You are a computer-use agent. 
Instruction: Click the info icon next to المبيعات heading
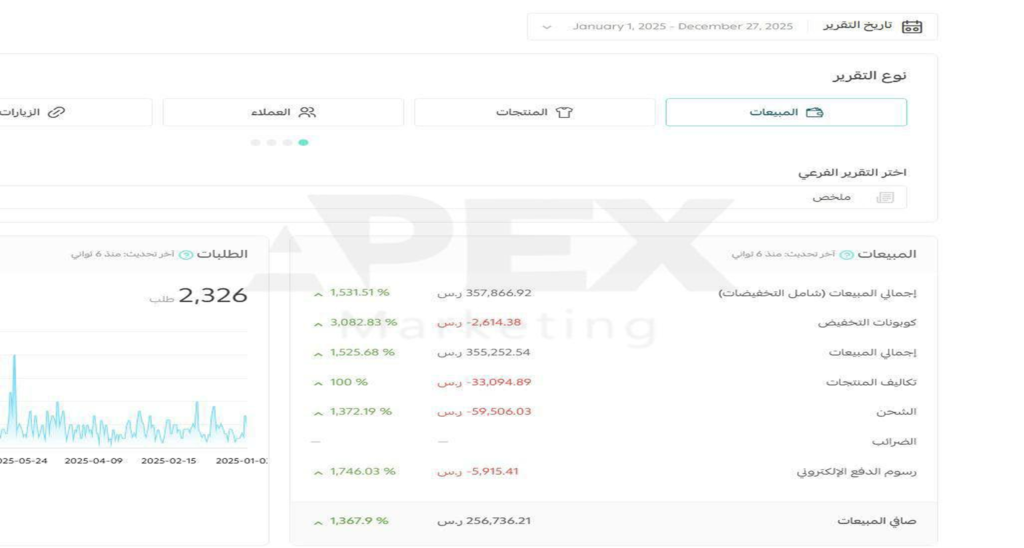[847, 255]
